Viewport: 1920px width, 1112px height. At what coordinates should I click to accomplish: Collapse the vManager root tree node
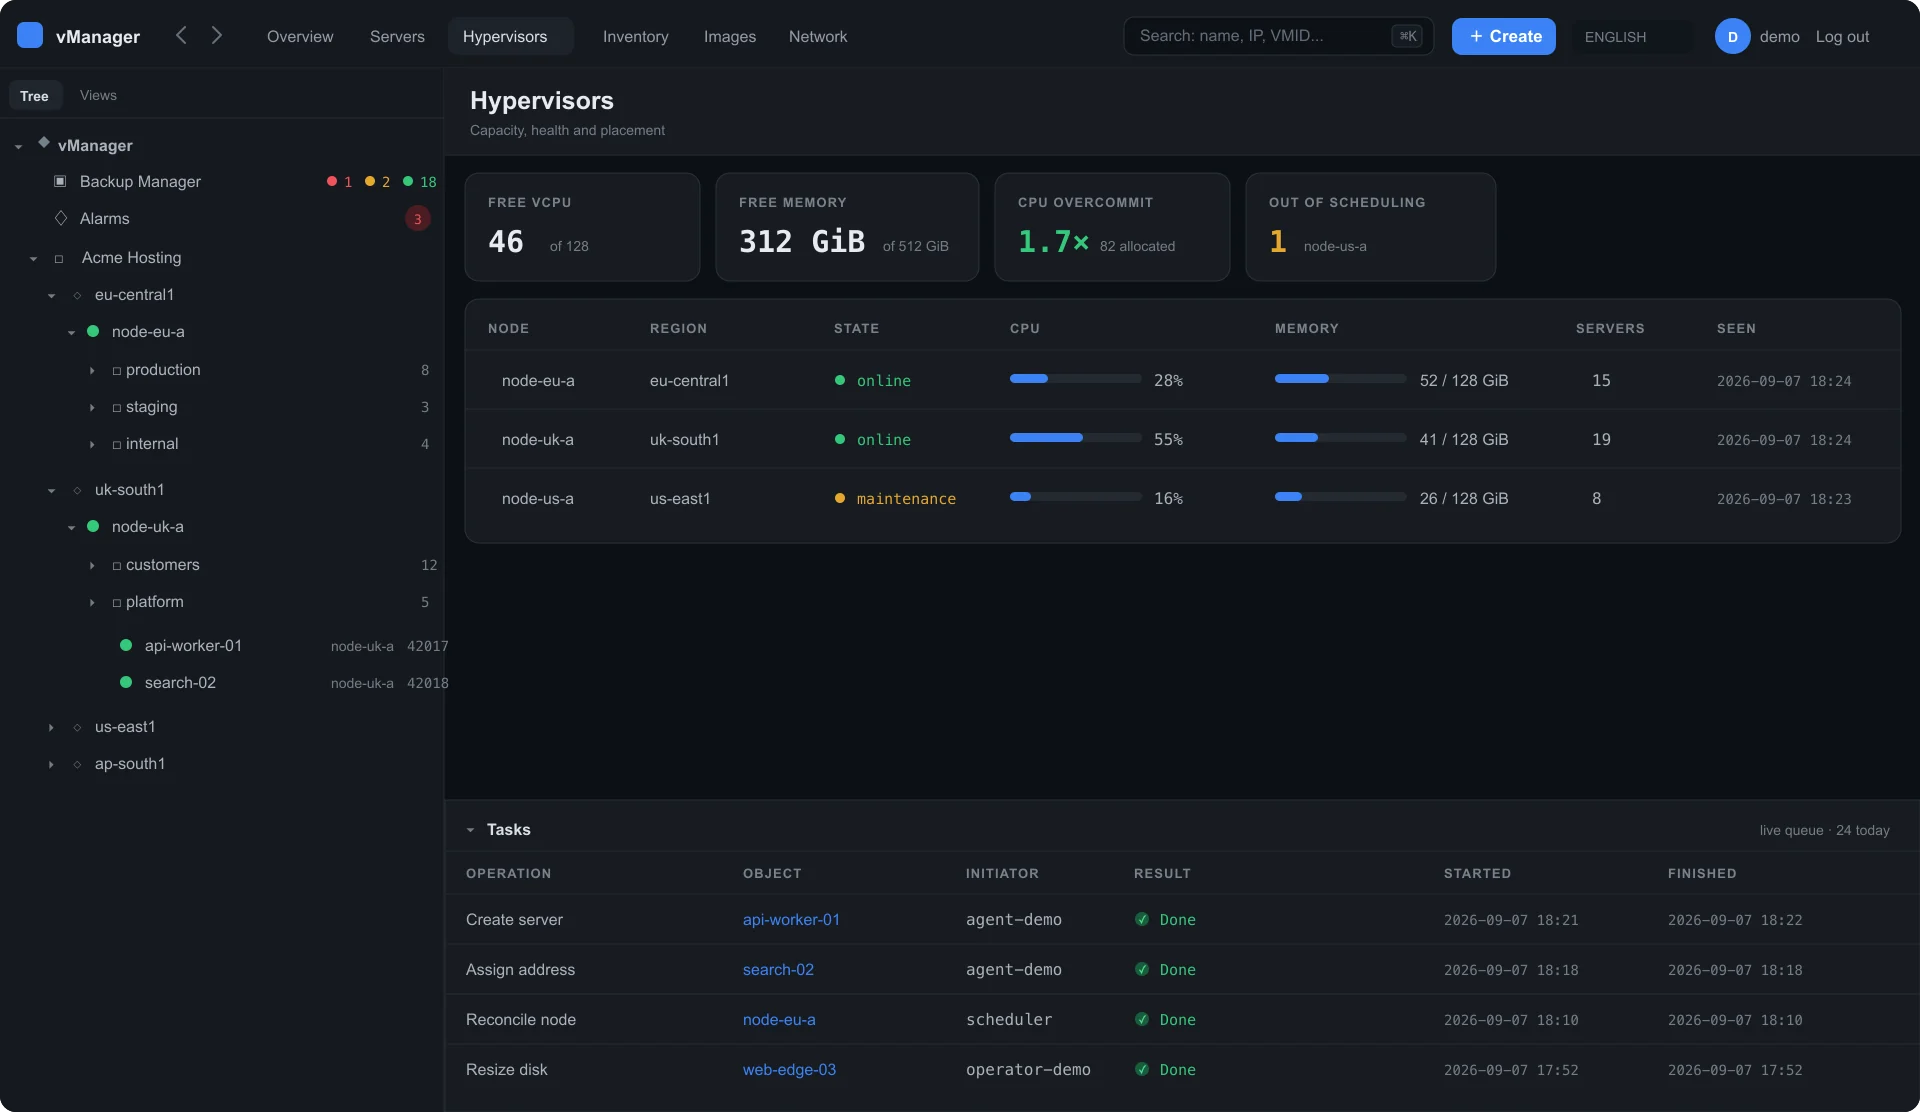pos(18,146)
